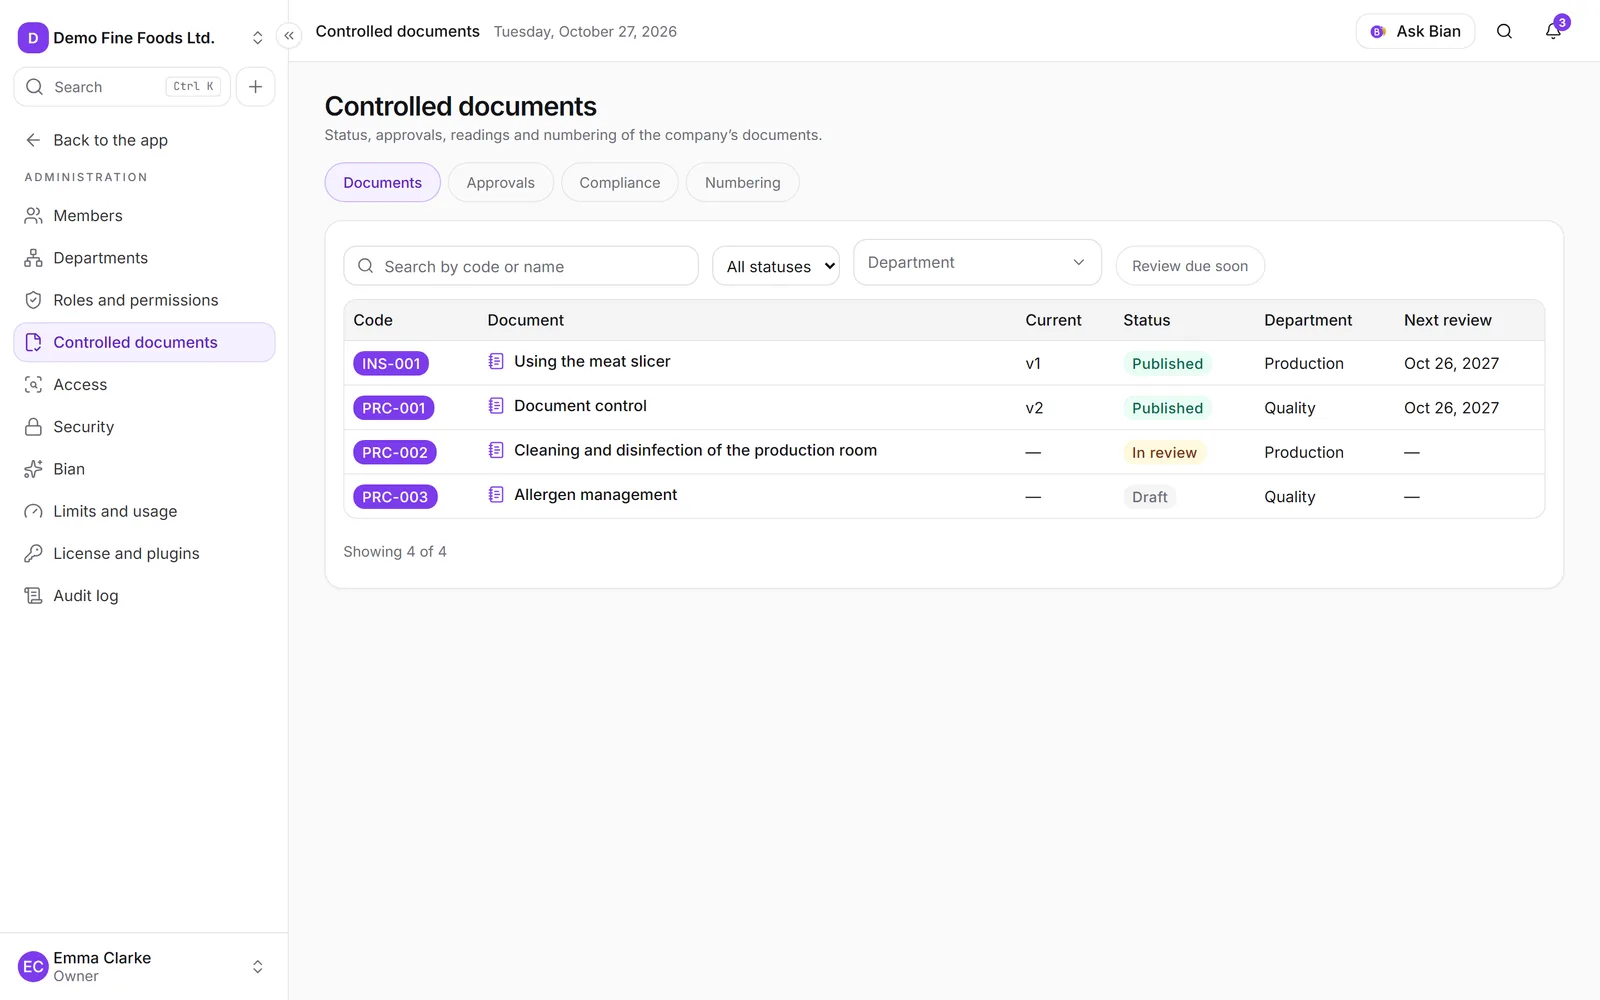Image resolution: width=1600 pixels, height=1000 pixels.
Task: Click document icon beside Cleaning and disinfection
Action: pyautogui.click(x=496, y=450)
